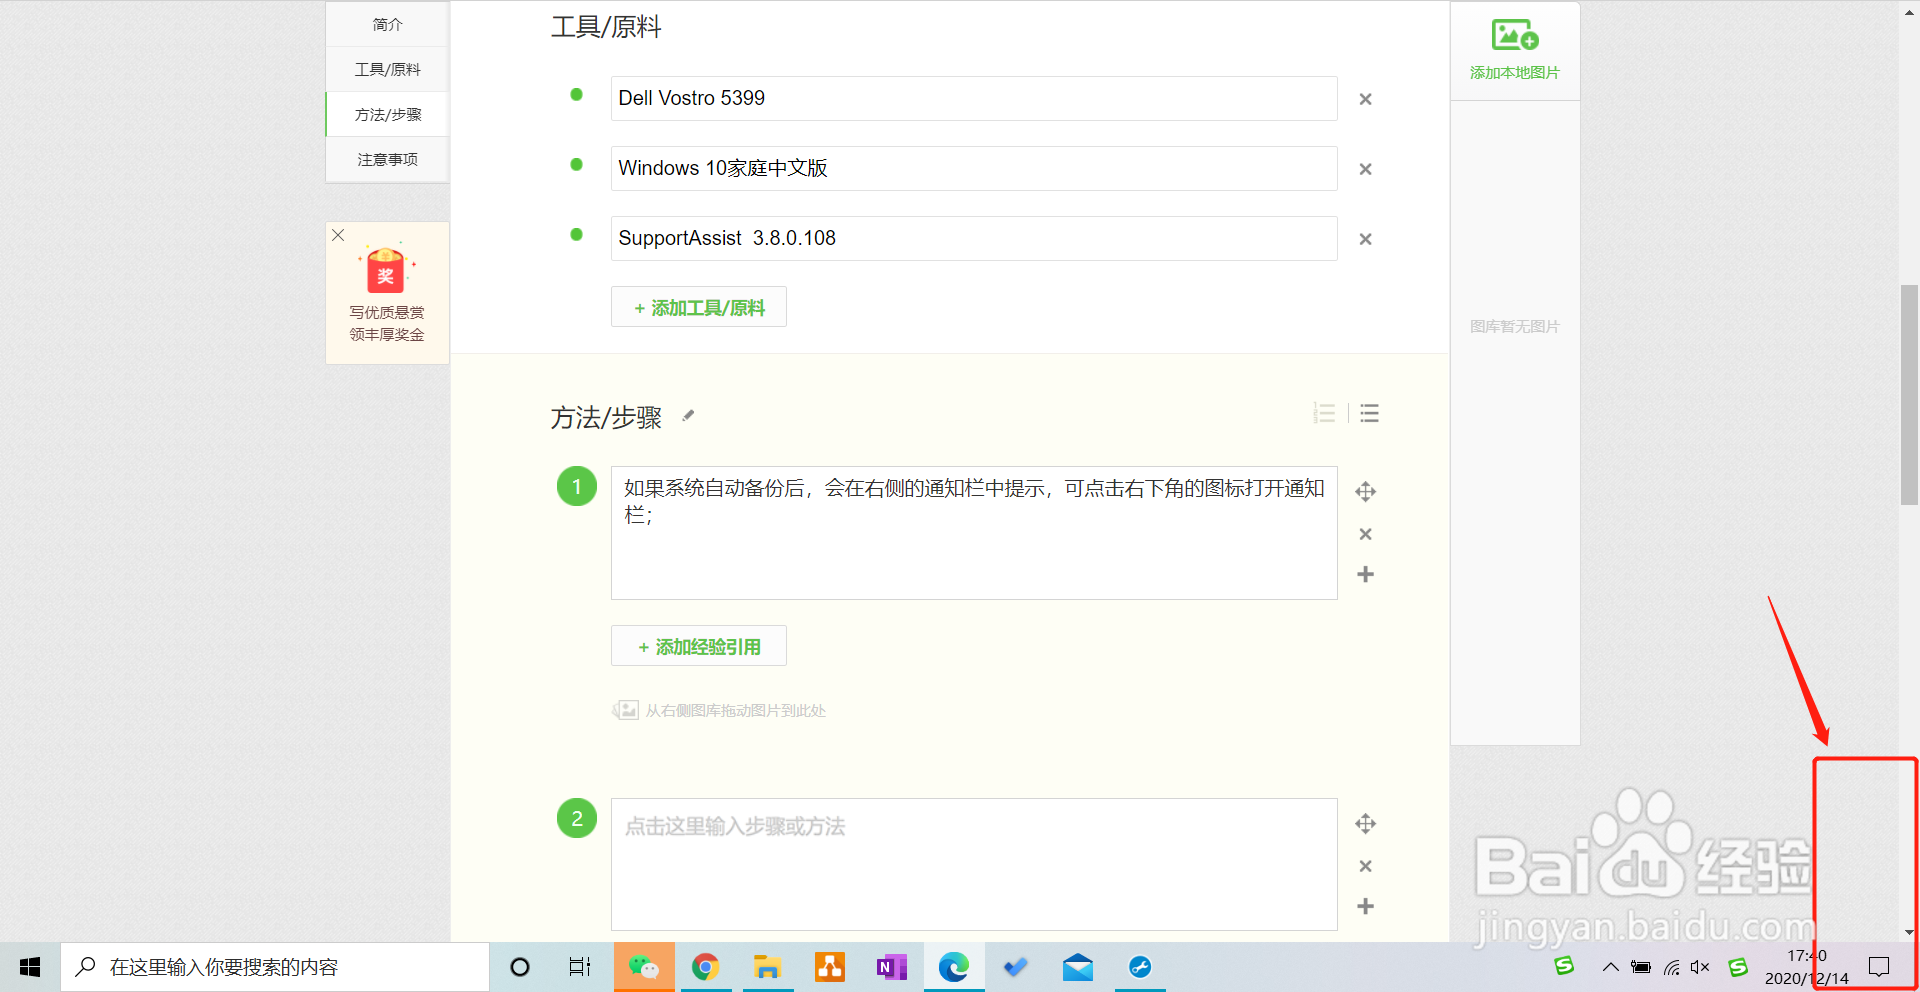This screenshot has height=992, width=1920.
Task: Go to the 工具/原料 section in sidebar
Action: click(x=387, y=69)
